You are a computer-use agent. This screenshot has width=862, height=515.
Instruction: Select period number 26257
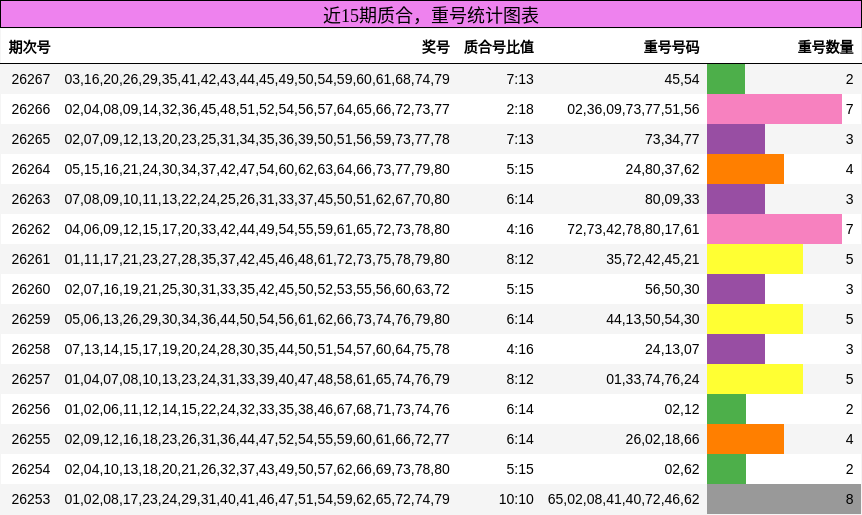click(x=31, y=379)
